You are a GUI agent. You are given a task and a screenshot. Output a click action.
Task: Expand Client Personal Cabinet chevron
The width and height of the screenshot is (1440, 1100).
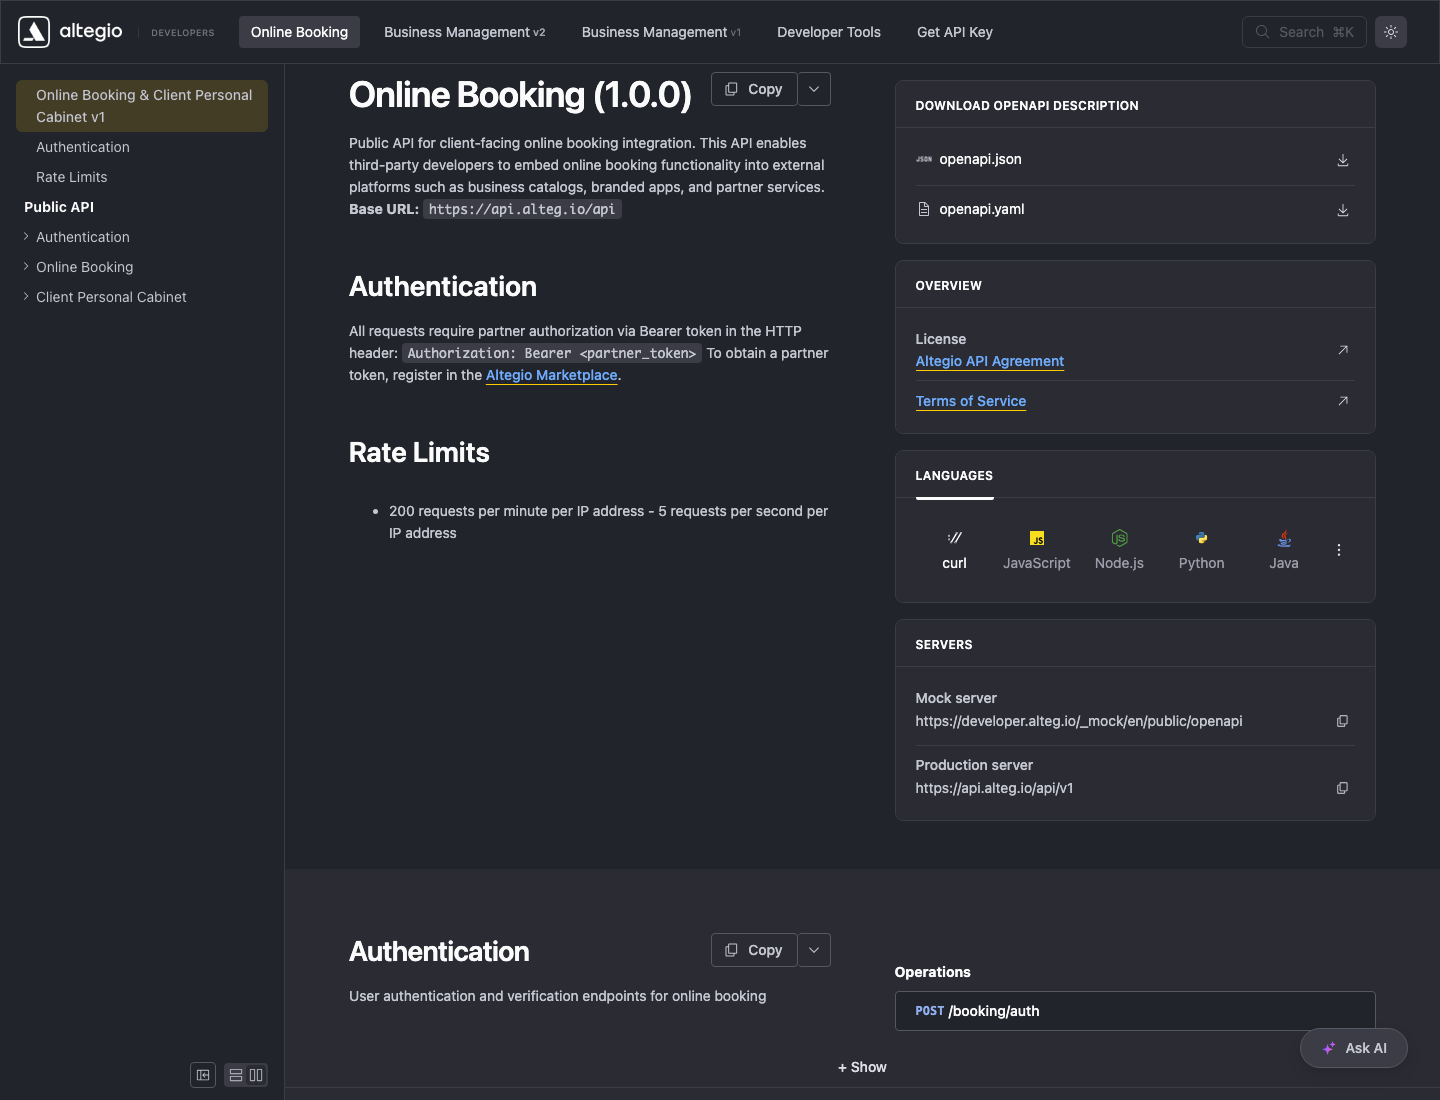pyautogui.click(x=26, y=297)
